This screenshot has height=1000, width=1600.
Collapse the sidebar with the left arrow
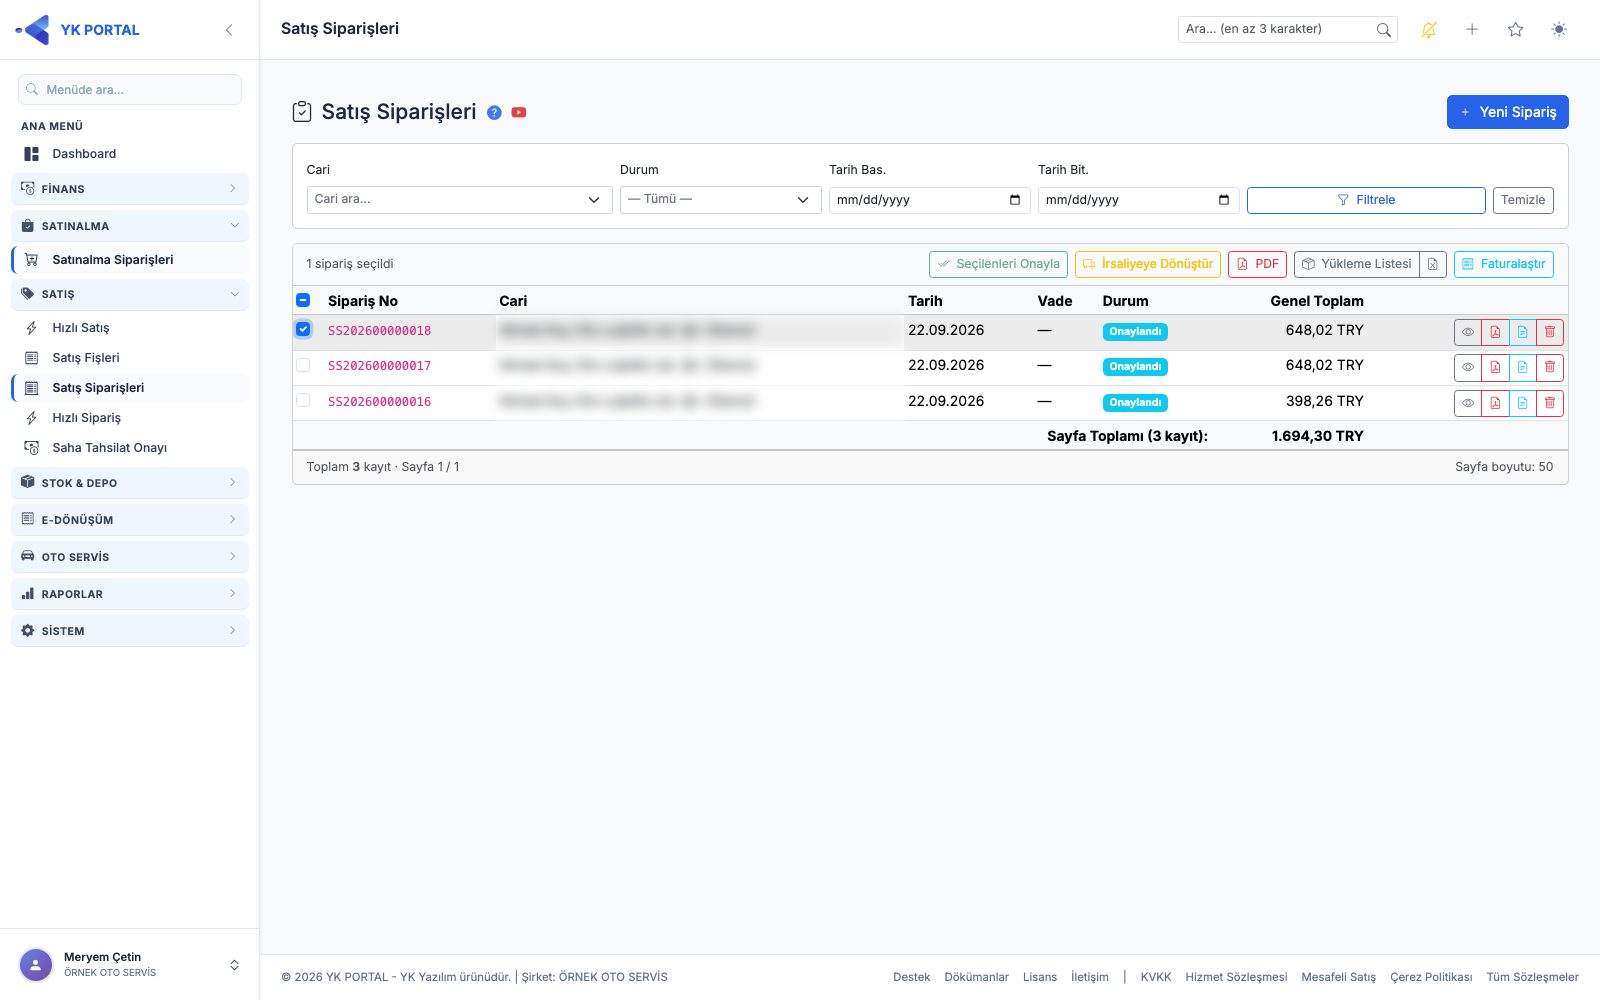pos(229,30)
